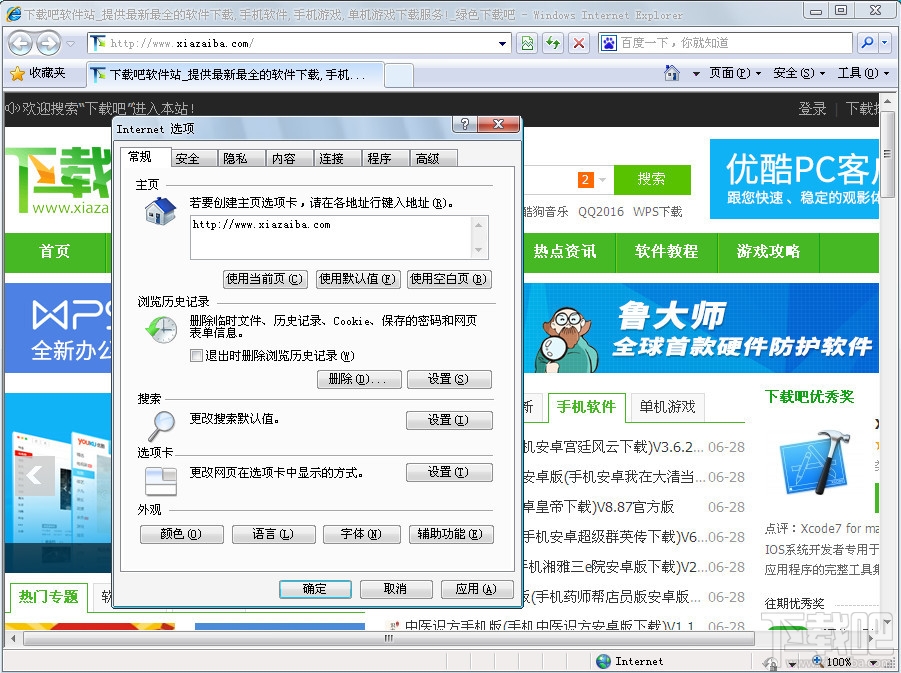Click the page compatibility icon beside address bar

point(527,43)
